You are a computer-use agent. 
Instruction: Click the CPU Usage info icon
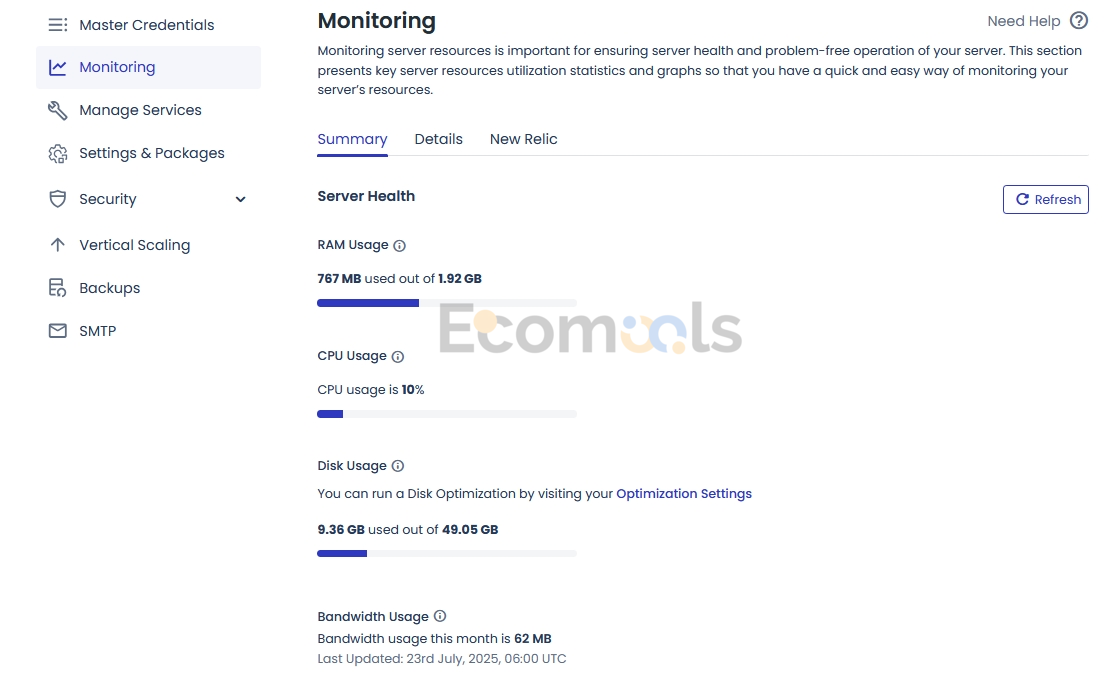[x=398, y=356]
